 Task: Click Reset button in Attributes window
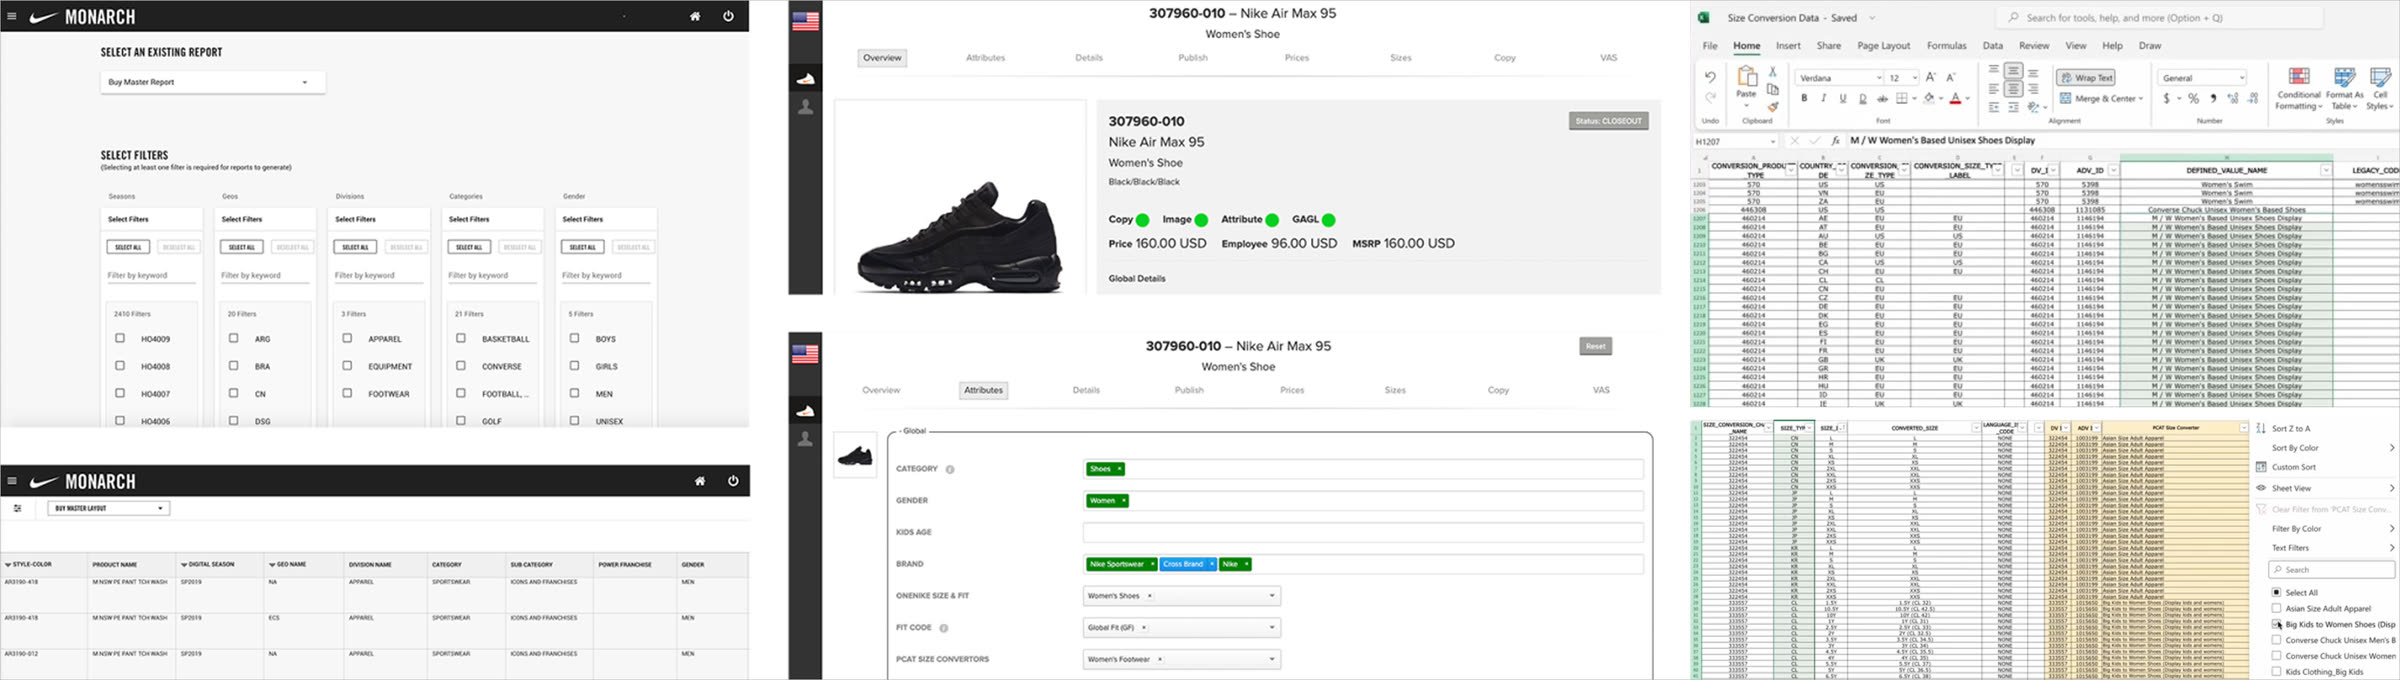pyautogui.click(x=1596, y=346)
